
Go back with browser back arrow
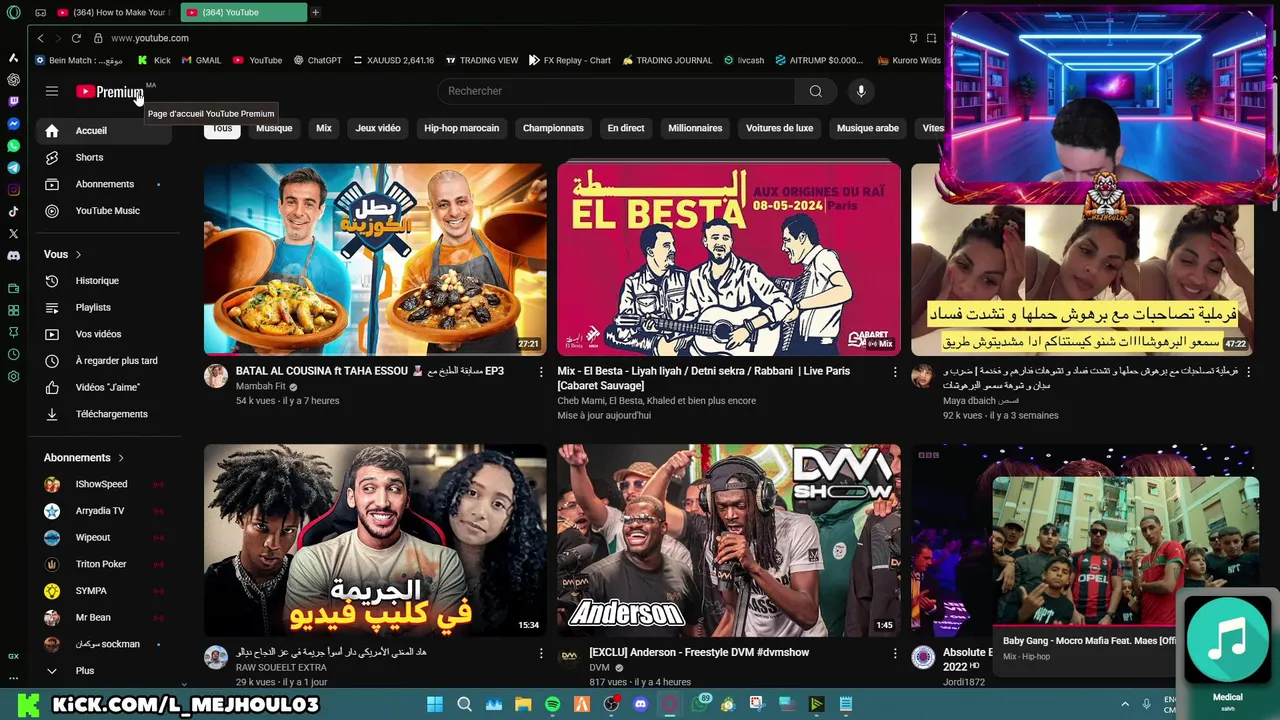pos(41,38)
